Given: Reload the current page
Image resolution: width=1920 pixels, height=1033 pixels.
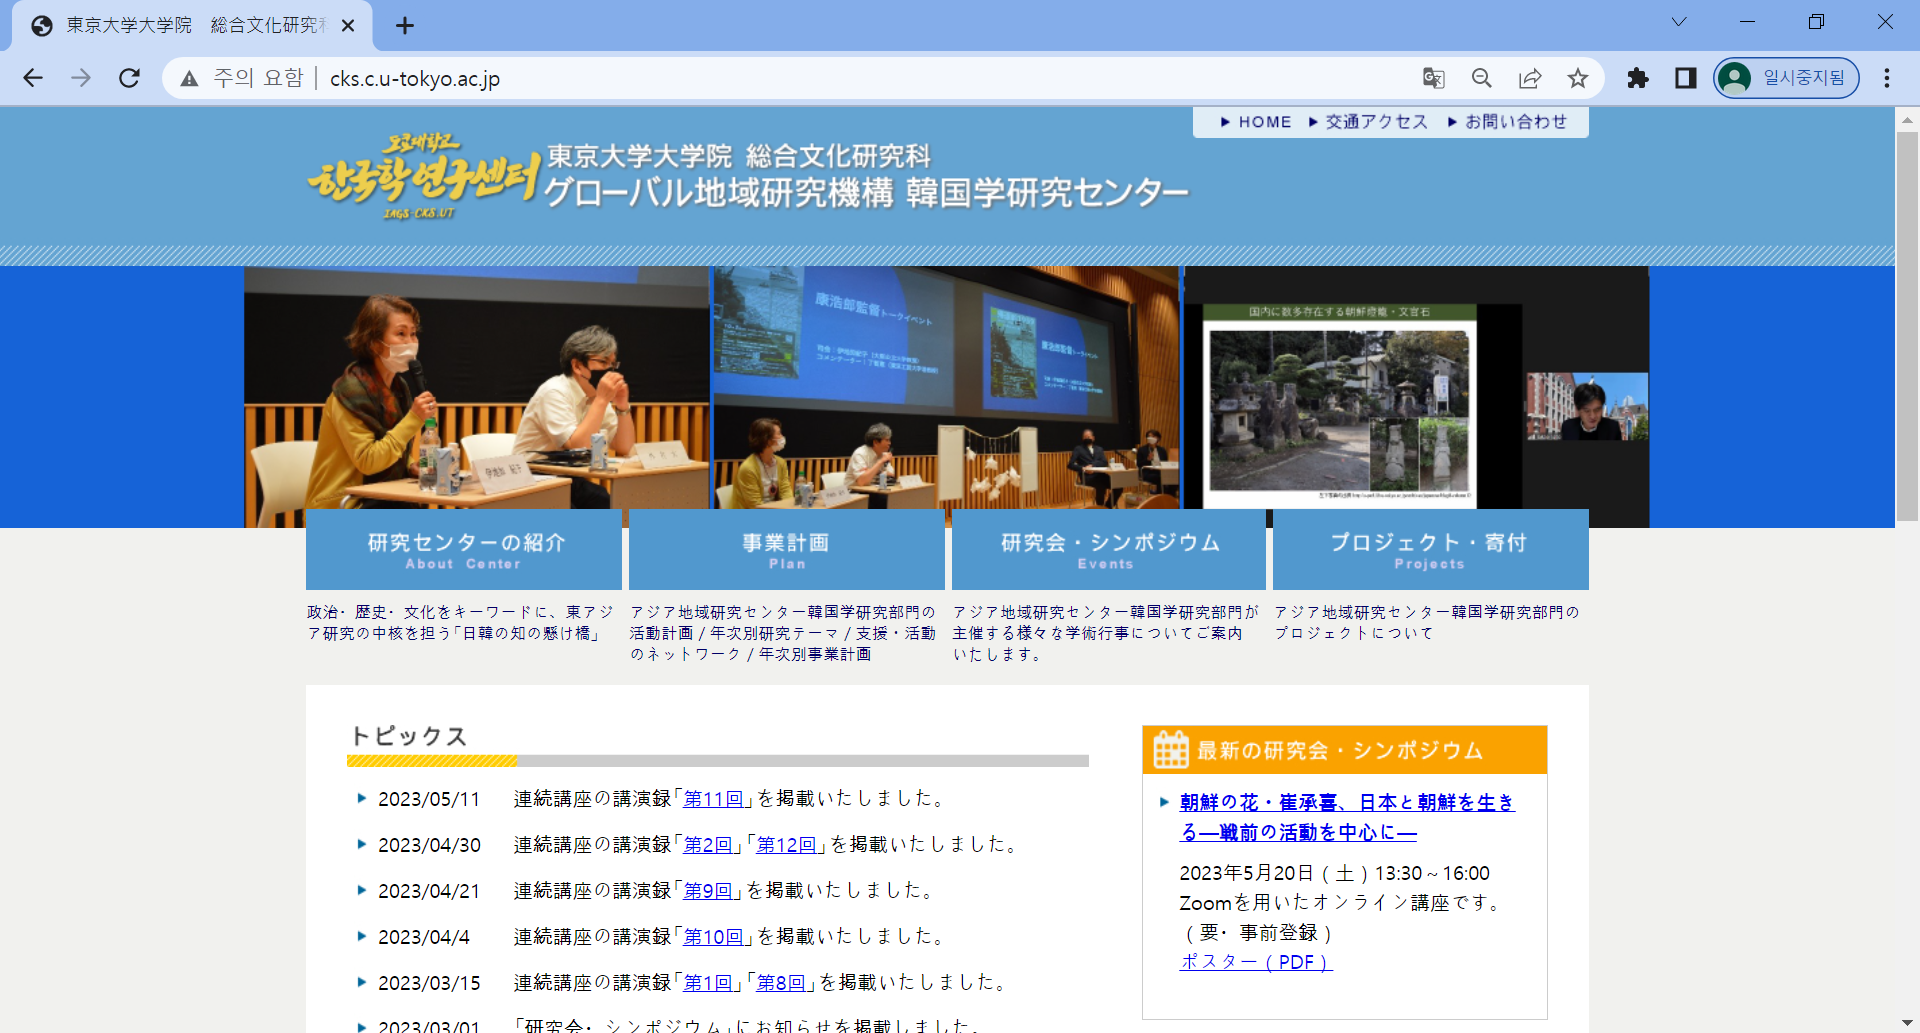Looking at the screenshot, I should pos(129,78).
